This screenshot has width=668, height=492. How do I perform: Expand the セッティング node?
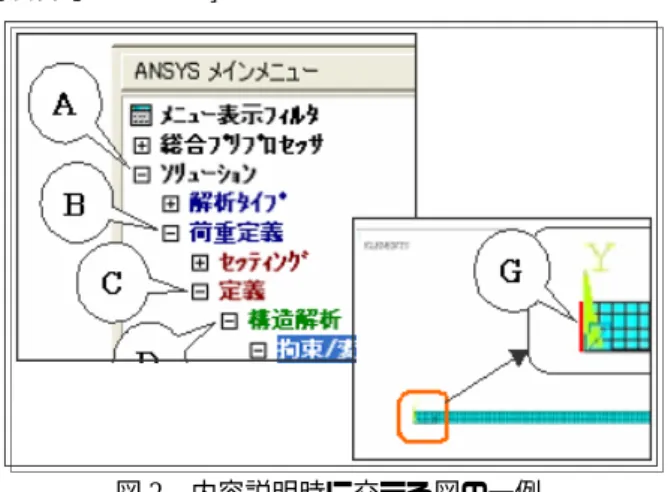click(200, 263)
